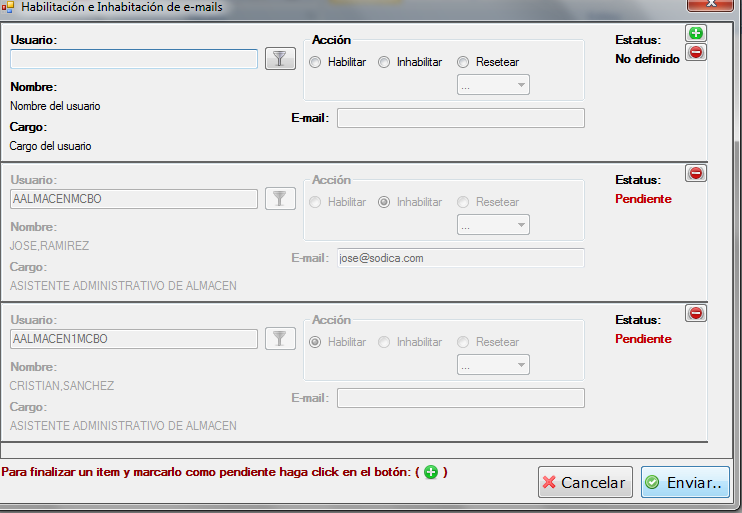742x513 pixels.
Task: Open user filter search next to empty Usuario field
Action: (280, 59)
